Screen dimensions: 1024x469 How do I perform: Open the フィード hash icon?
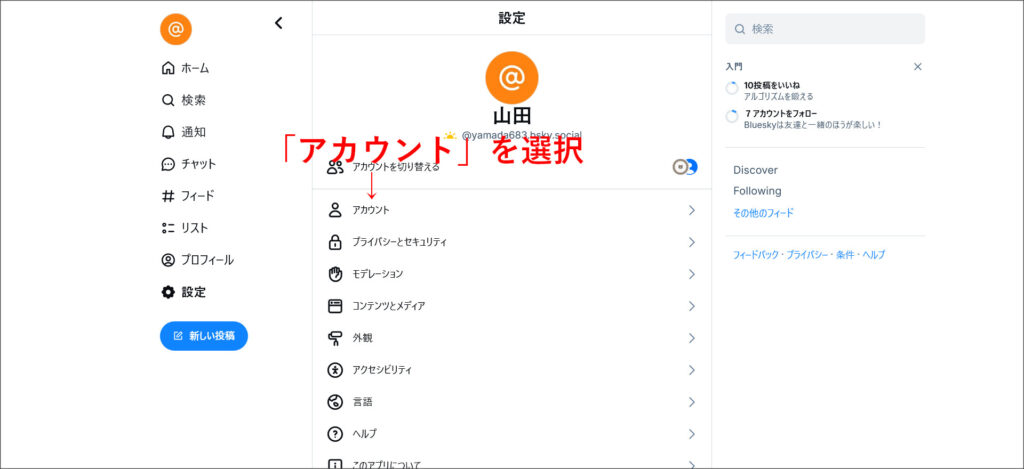point(168,196)
